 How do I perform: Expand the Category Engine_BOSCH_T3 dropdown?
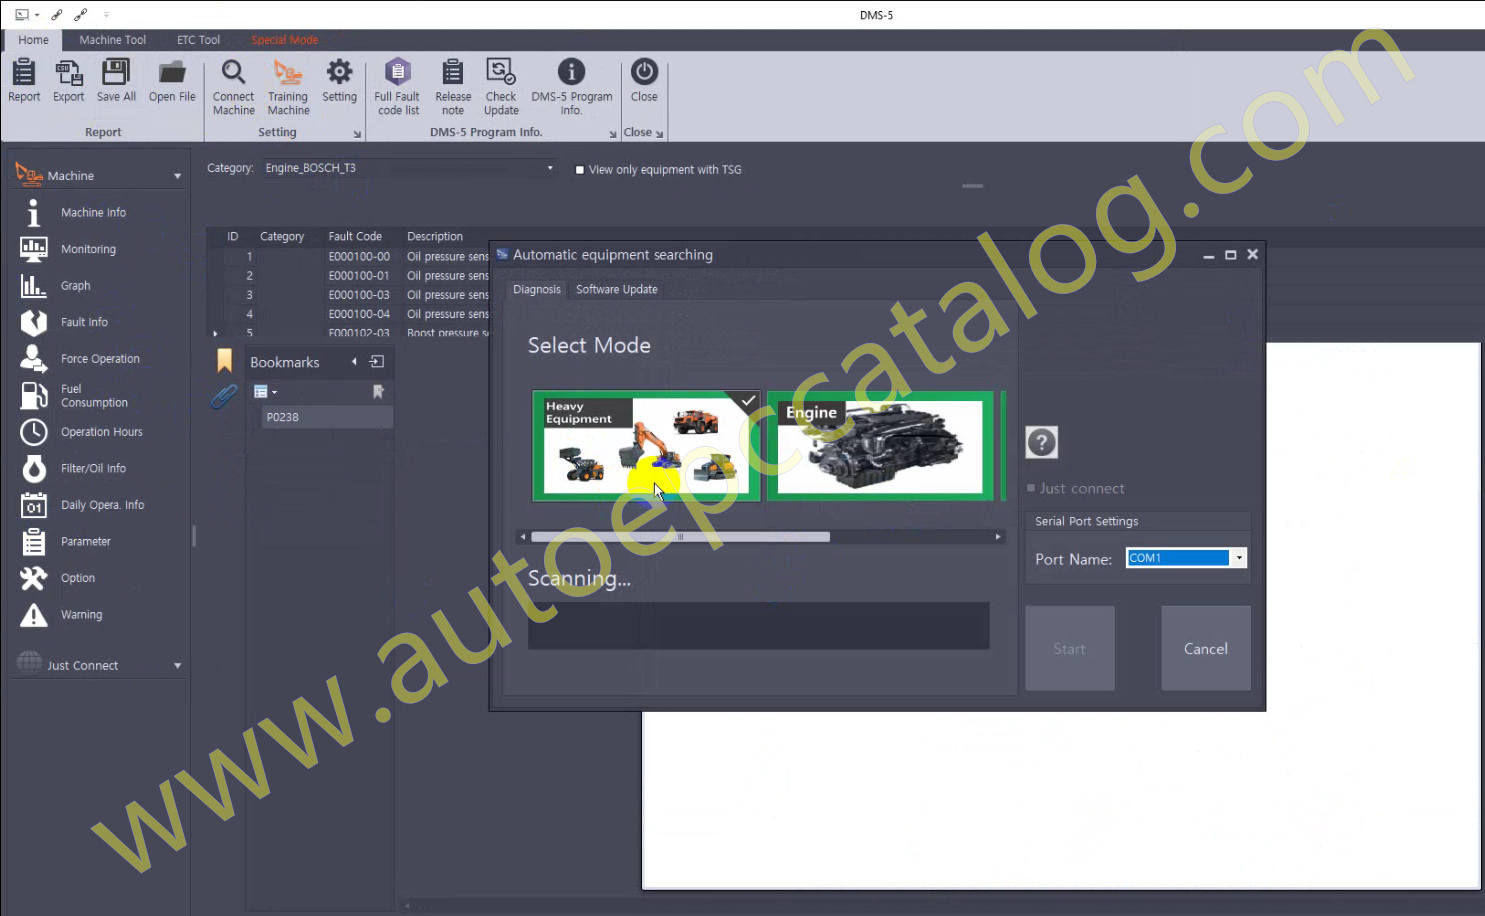click(x=550, y=168)
